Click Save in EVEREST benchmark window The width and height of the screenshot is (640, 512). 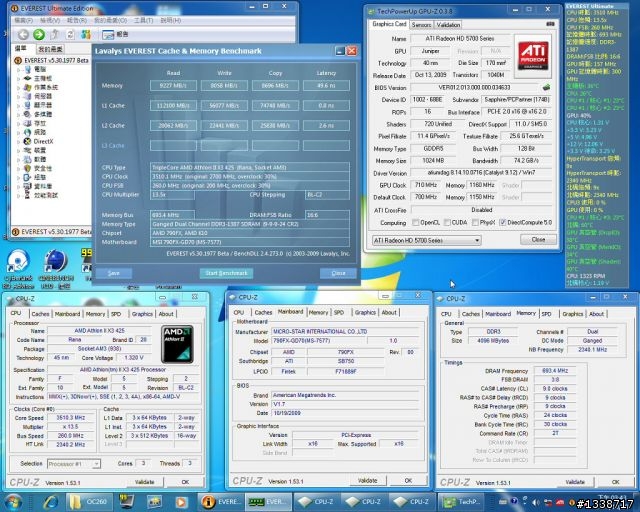113,273
